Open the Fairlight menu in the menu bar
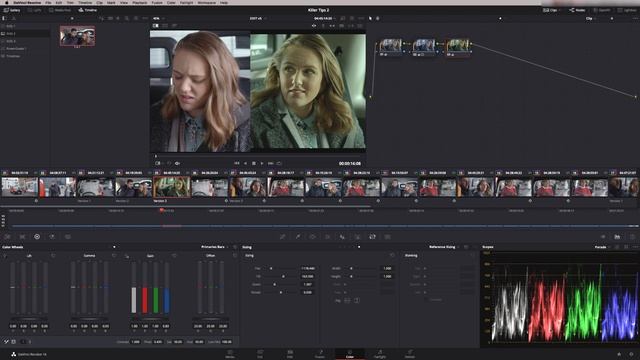Screen dimensions: 640x360 tap(187, 2)
